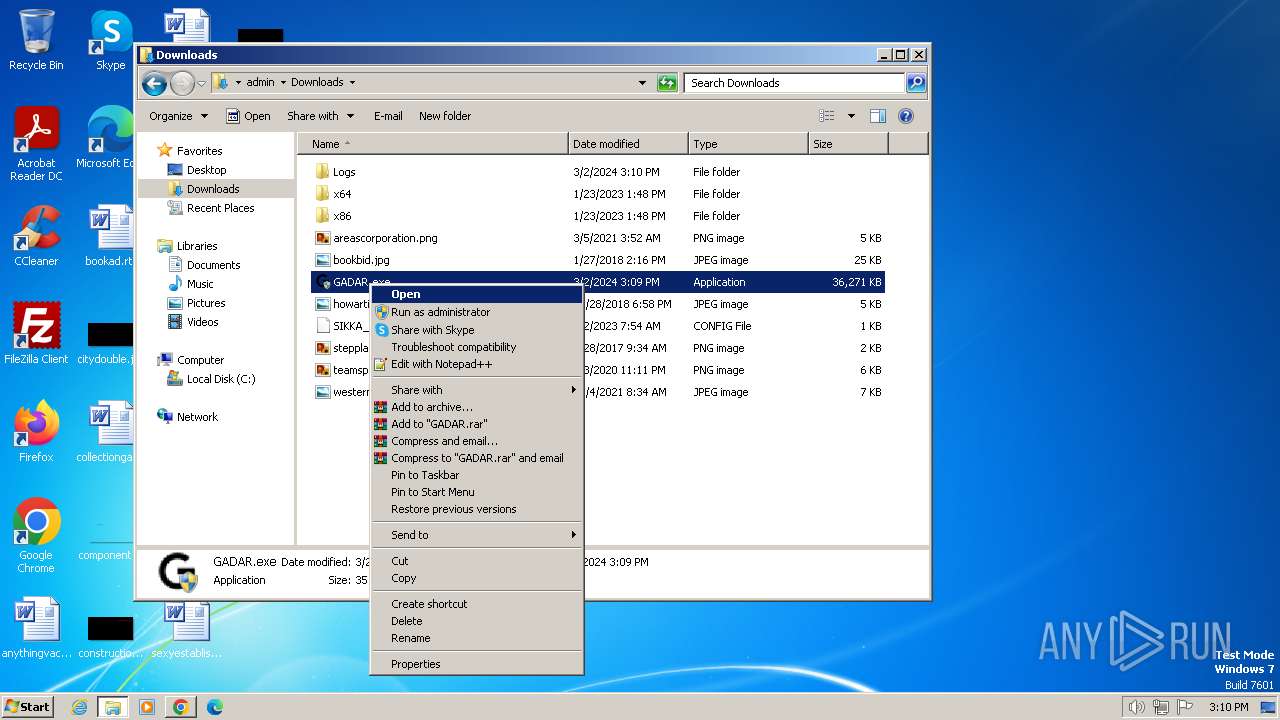Open Organize dropdown menu
The image size is (1280, 720).
(x=178, y=116)
